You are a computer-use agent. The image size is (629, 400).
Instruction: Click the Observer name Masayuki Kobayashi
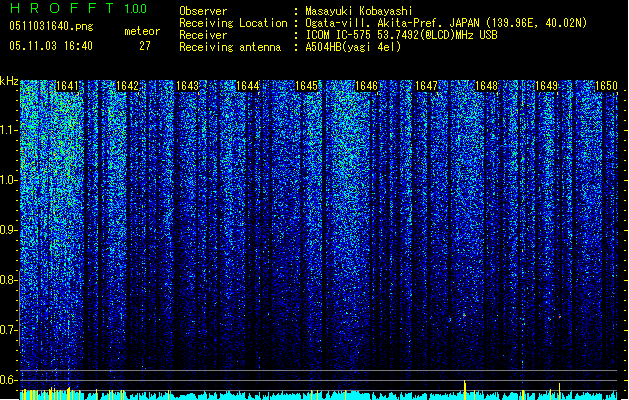pos(359,11)
